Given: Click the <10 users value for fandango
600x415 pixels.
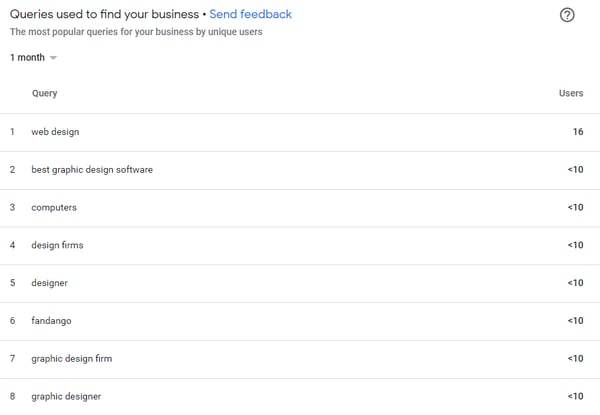Looking at the screenshot, I should pyautogui.click(x=575, y=321).
